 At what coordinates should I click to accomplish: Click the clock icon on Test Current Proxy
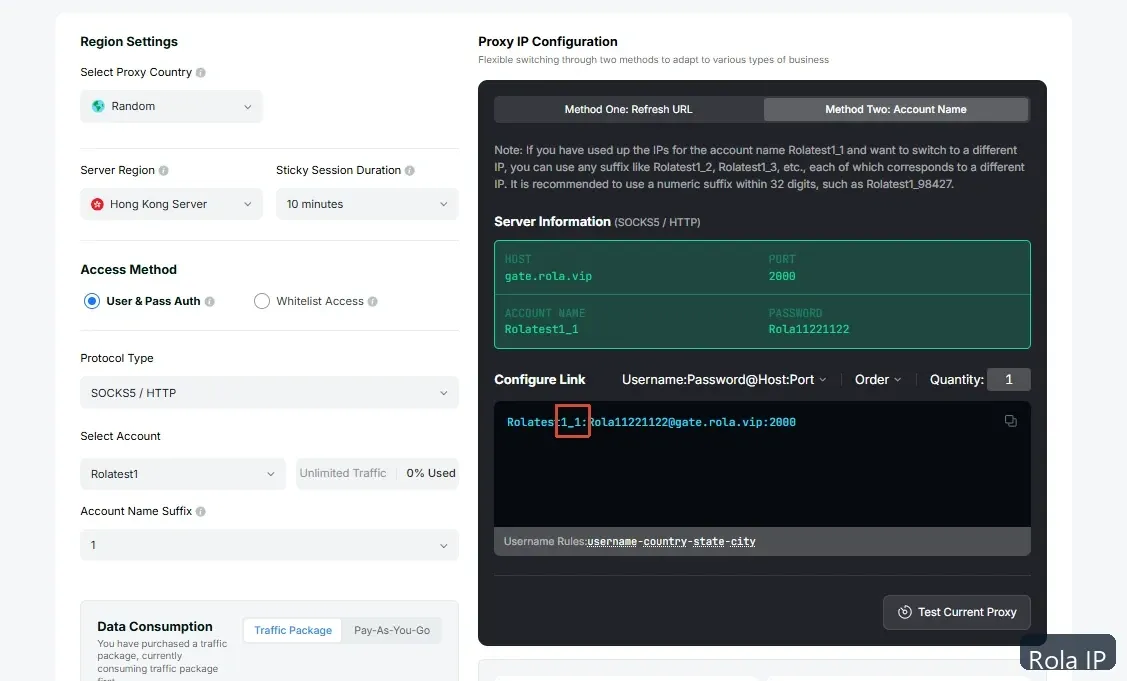point(905,612)
